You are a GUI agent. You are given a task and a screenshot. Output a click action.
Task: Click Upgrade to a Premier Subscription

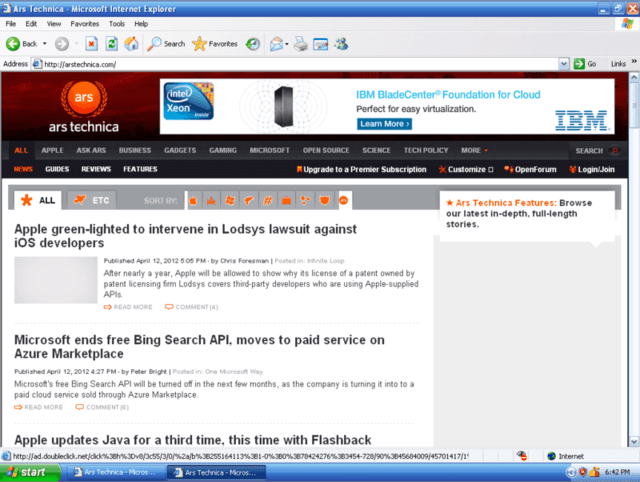pyautogui.click(x=362, y=169)
